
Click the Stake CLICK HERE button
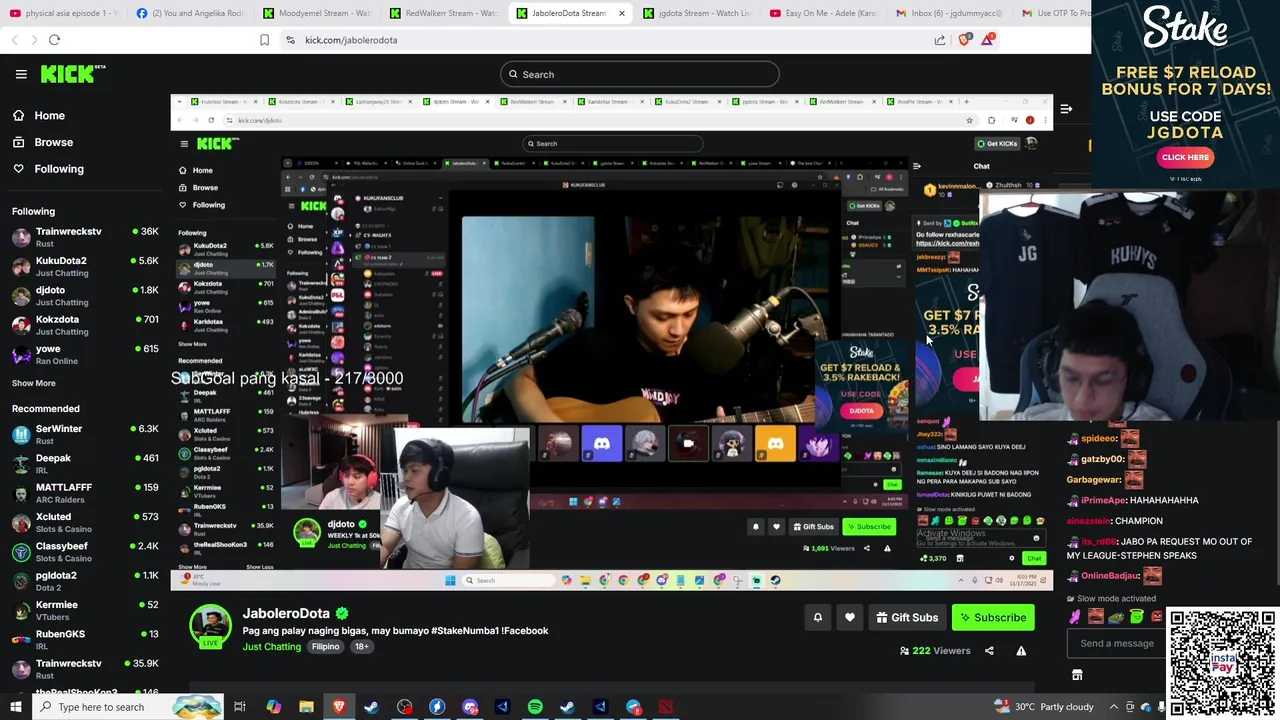point(1185,157)
